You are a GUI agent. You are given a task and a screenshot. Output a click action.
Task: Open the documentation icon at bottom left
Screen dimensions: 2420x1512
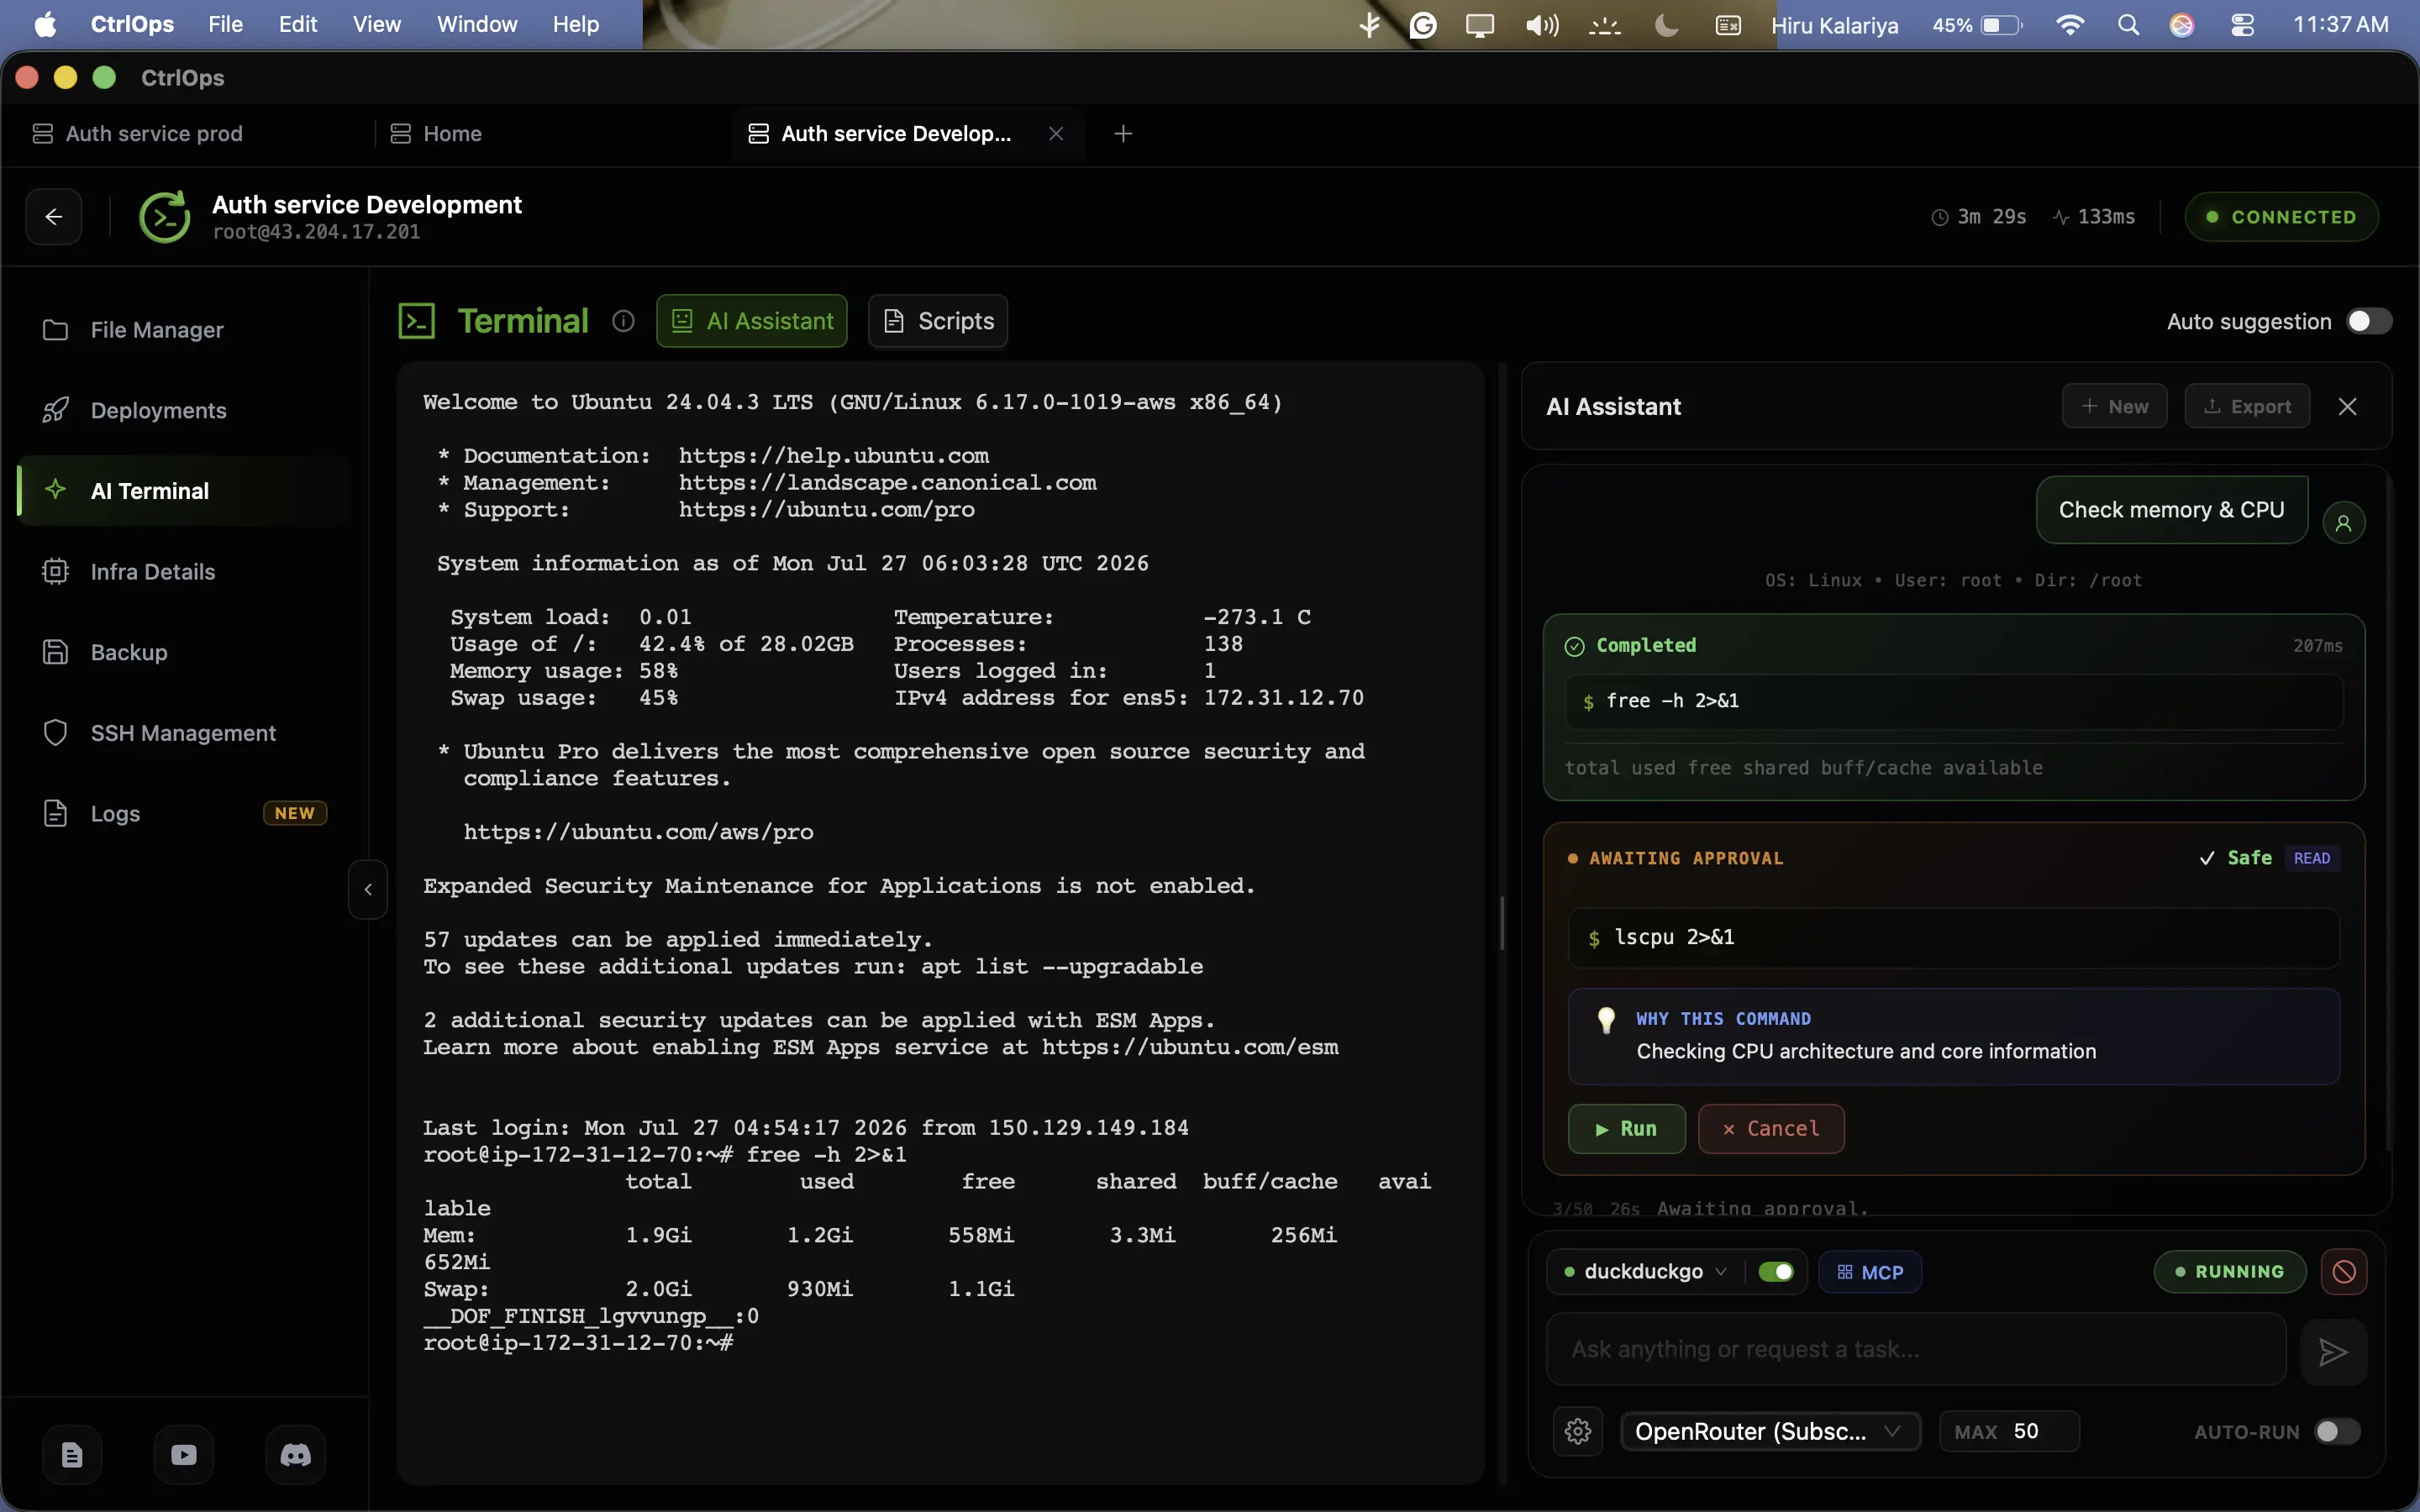pyautogui.click(x=72, y=1455)
